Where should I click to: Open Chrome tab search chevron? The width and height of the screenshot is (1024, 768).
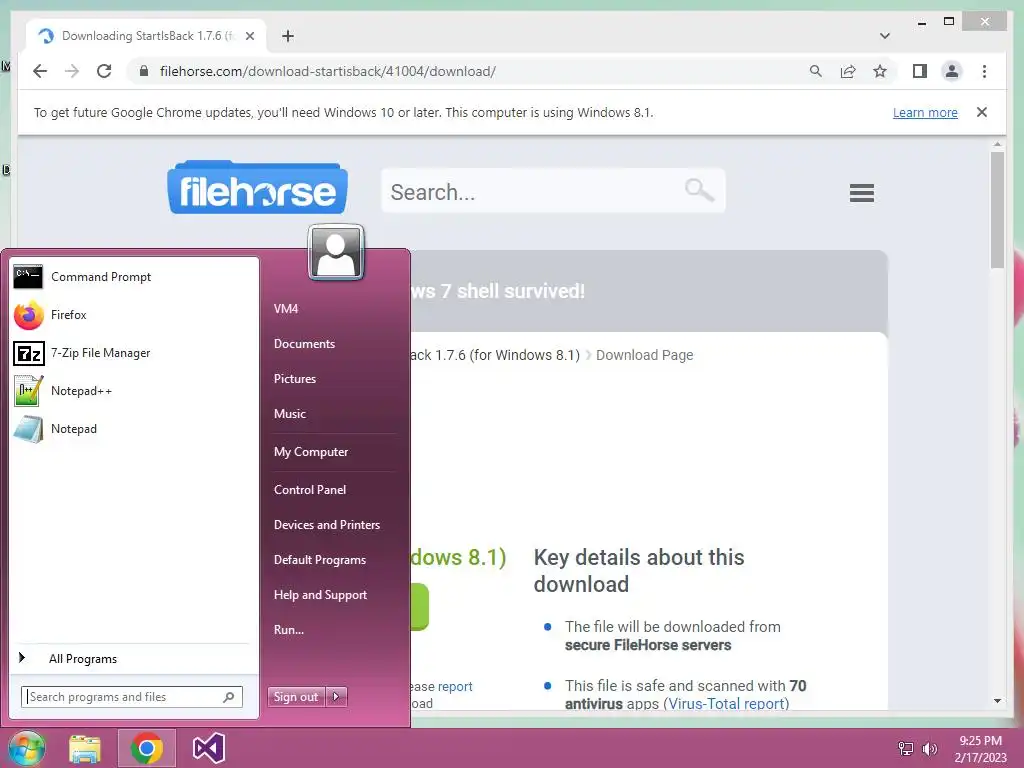[x=885, y=36]
